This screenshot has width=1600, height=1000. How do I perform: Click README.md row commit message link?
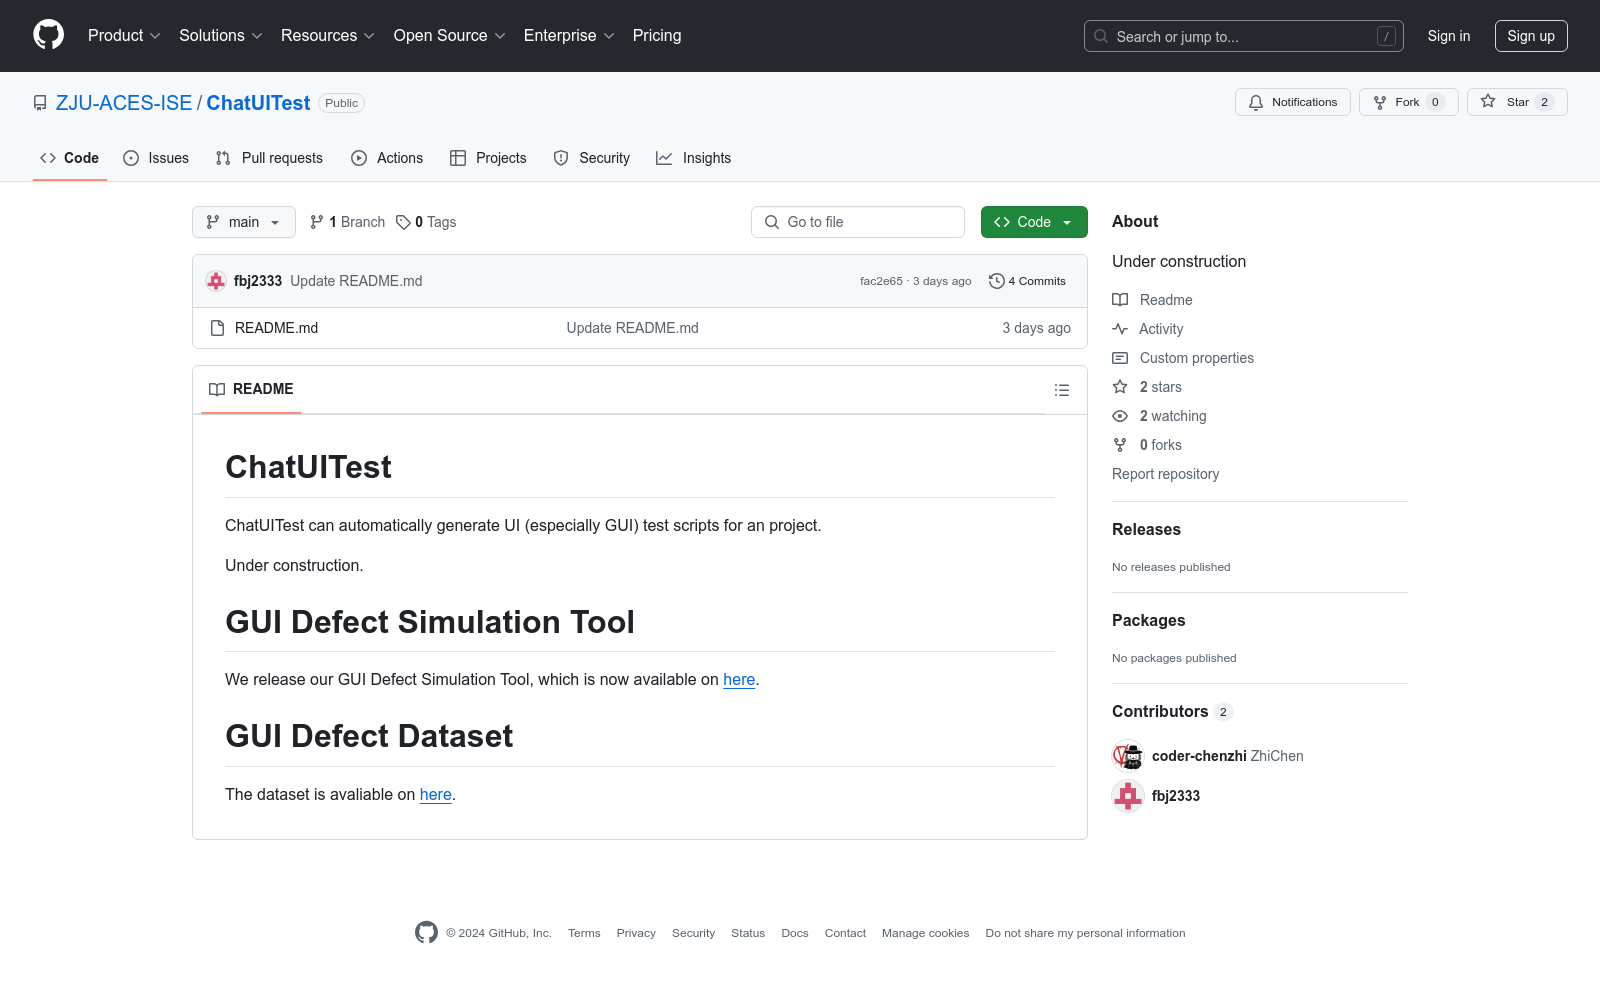632,328
